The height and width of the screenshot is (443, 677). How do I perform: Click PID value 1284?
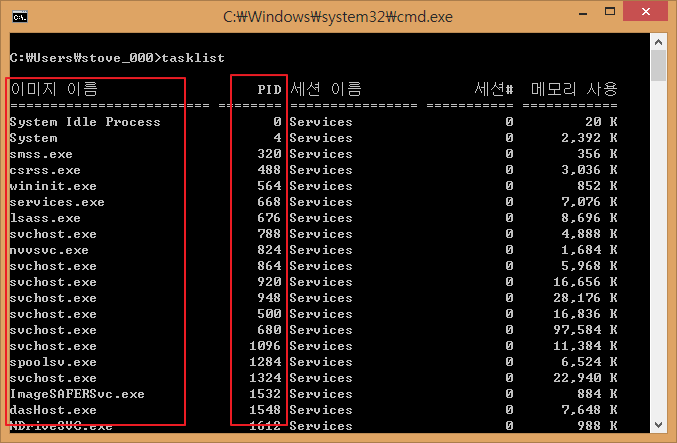tap(265, 362)
